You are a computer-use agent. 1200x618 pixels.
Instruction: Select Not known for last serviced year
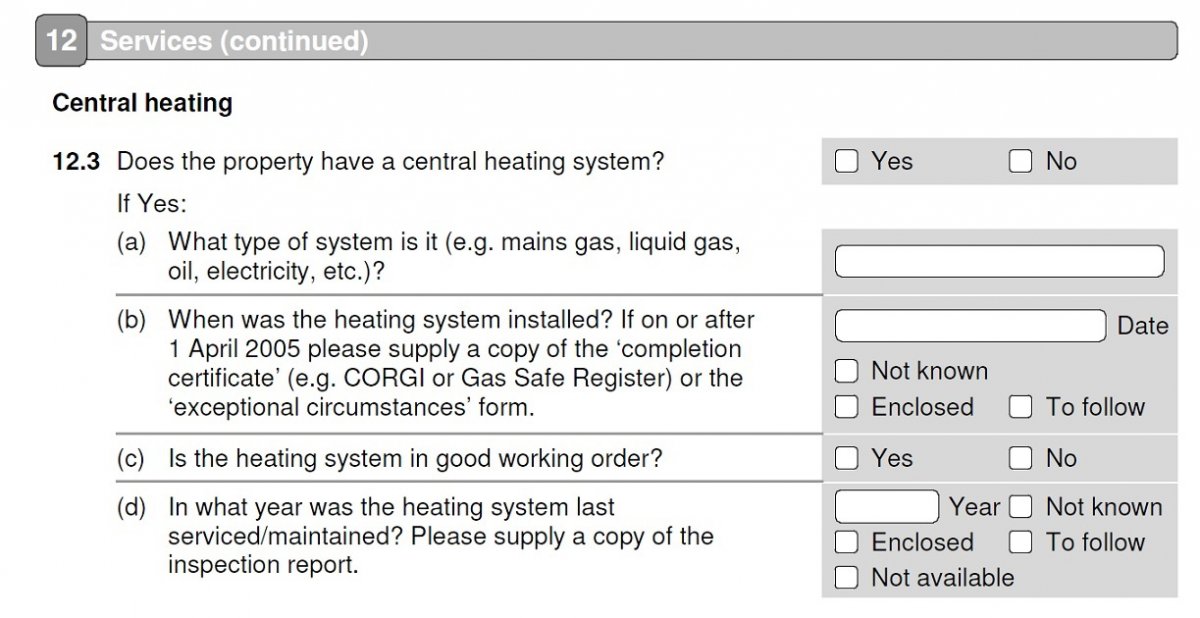tap(1020, 507)
